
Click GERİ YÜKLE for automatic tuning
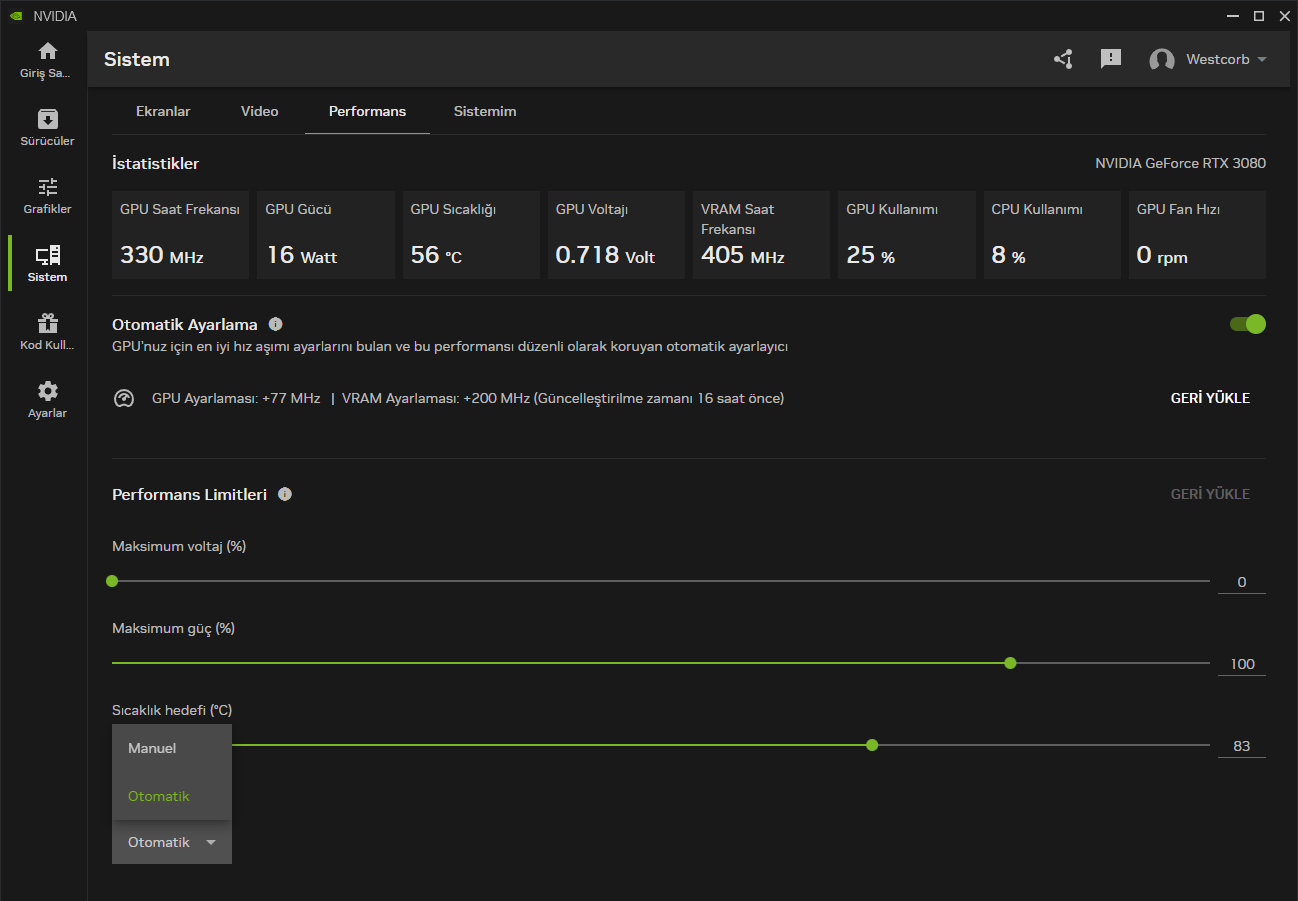(x=1210, y=398)
